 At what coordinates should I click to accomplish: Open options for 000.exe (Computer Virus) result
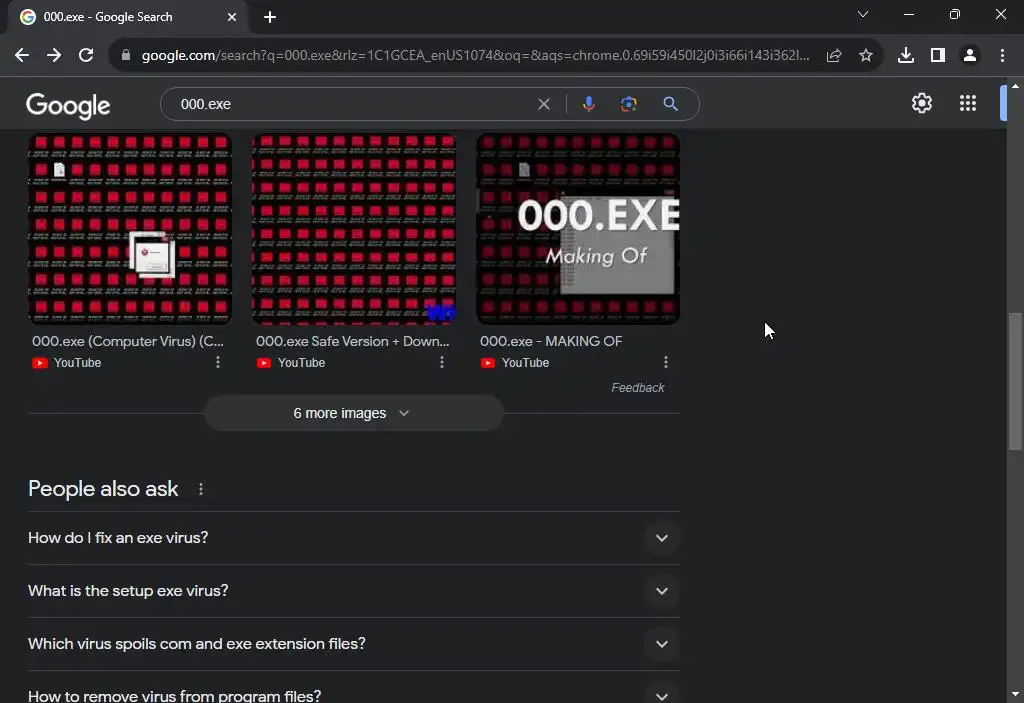(x=217, y=362)
